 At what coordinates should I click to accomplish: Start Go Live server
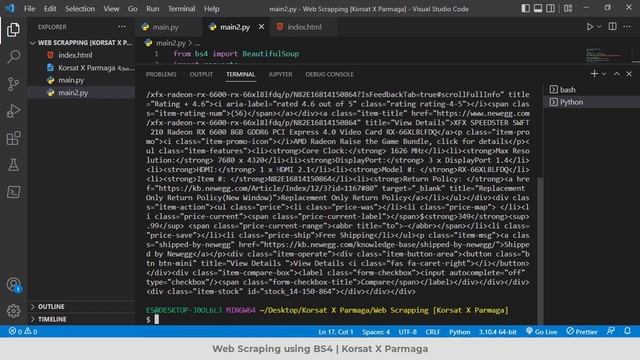pos(542,332)
